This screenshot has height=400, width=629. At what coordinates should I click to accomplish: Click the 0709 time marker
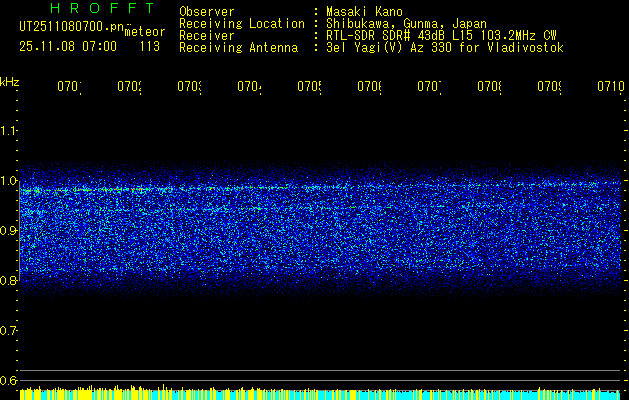coord(549,87)
